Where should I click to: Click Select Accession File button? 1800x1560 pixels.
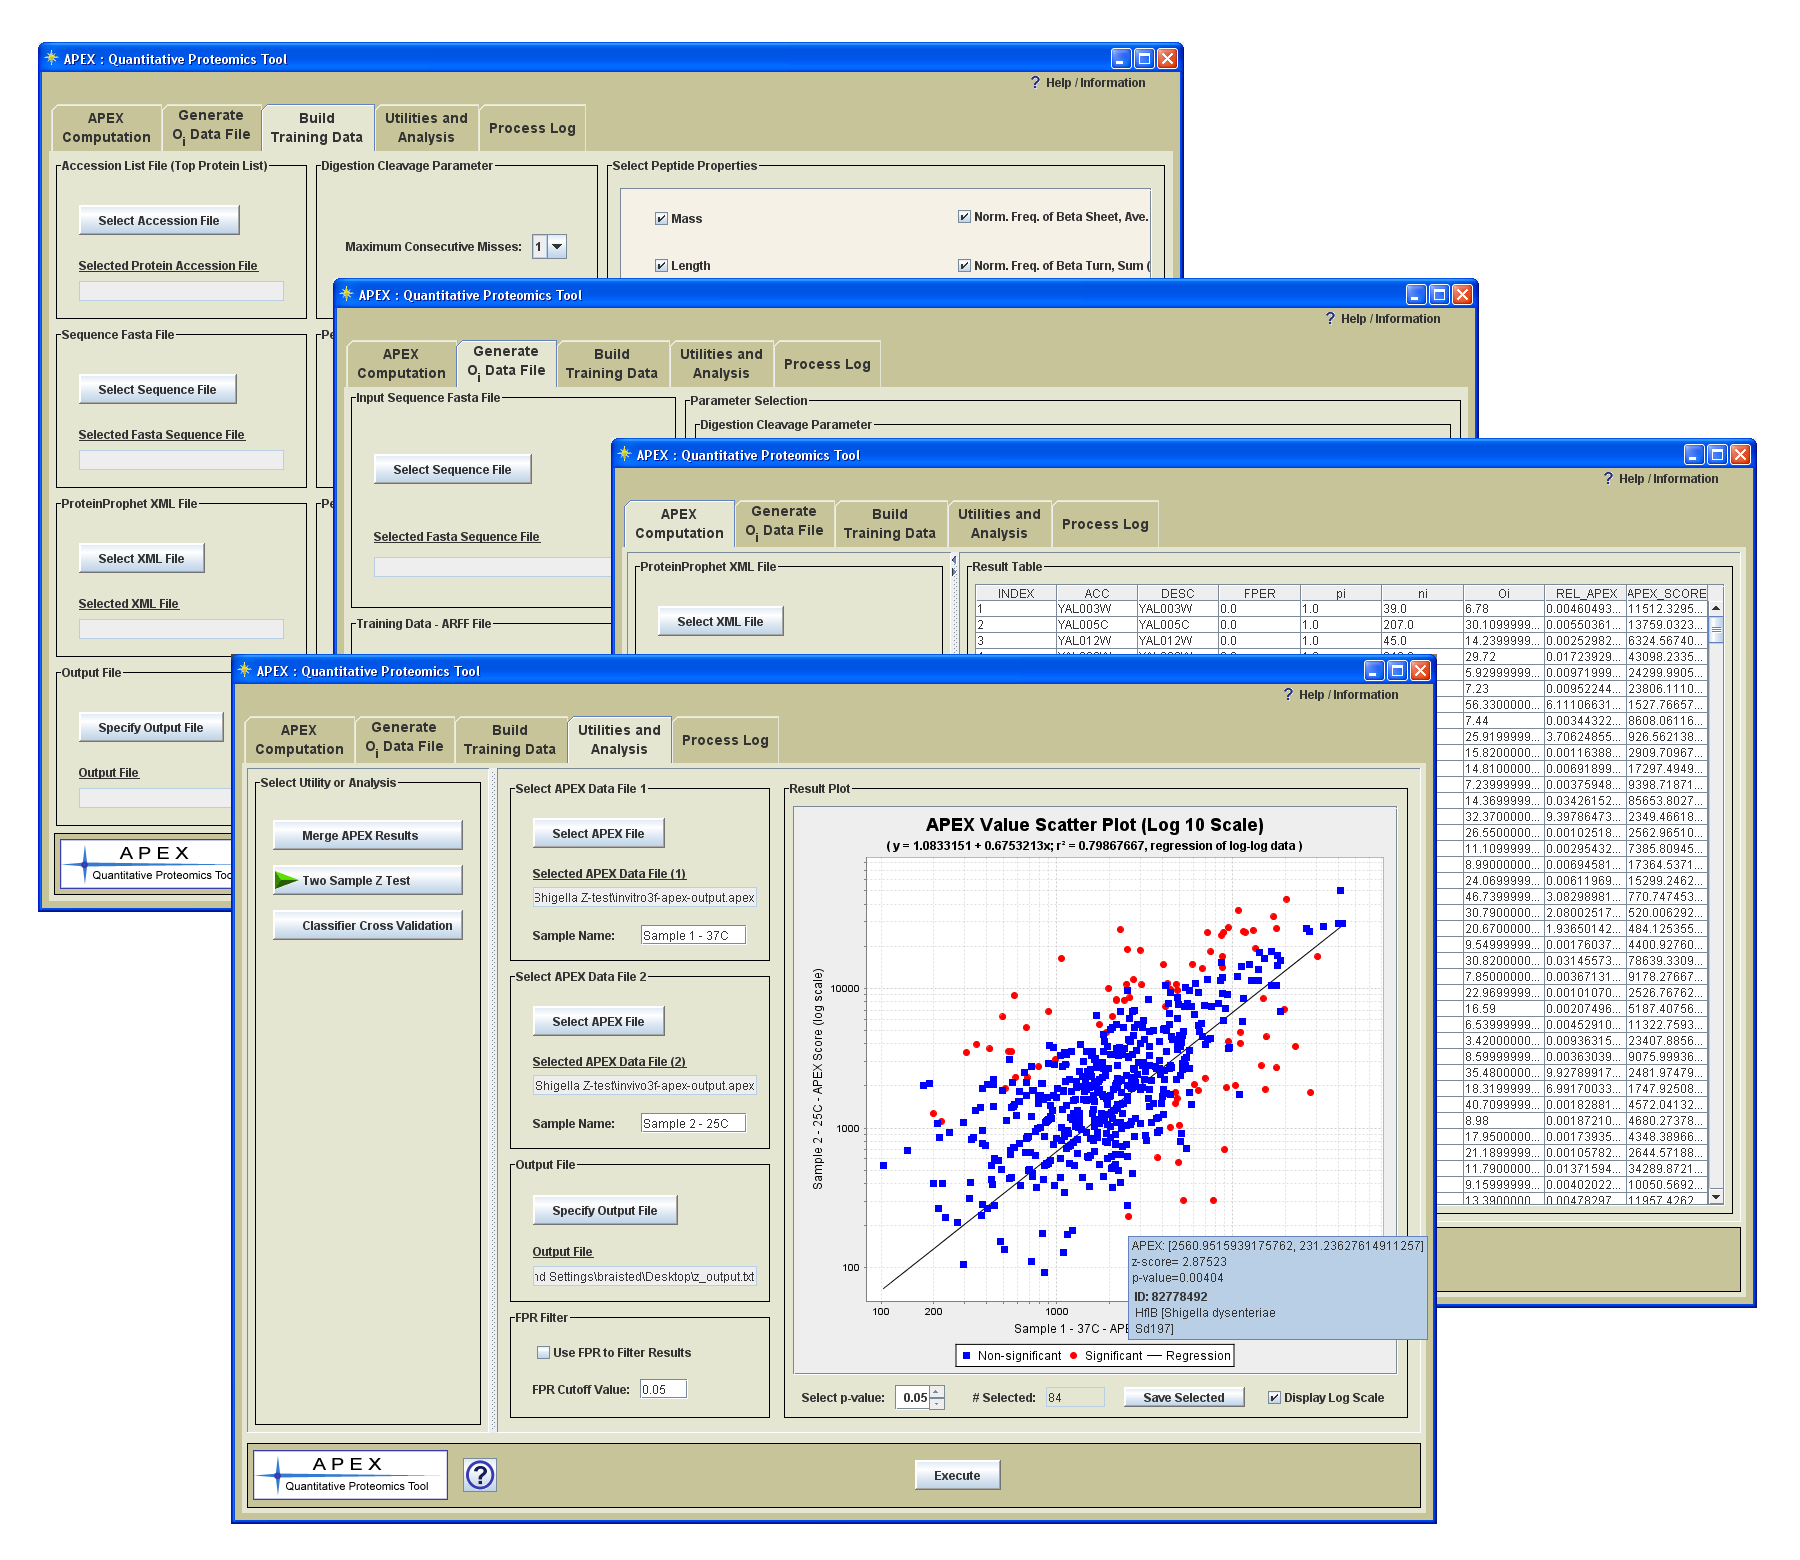(159, 221)
